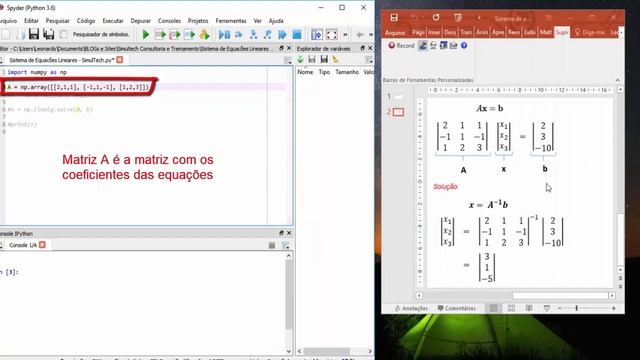Start the debugger with the debug file icon
This screenshot has width=640, height=360.
224,35
